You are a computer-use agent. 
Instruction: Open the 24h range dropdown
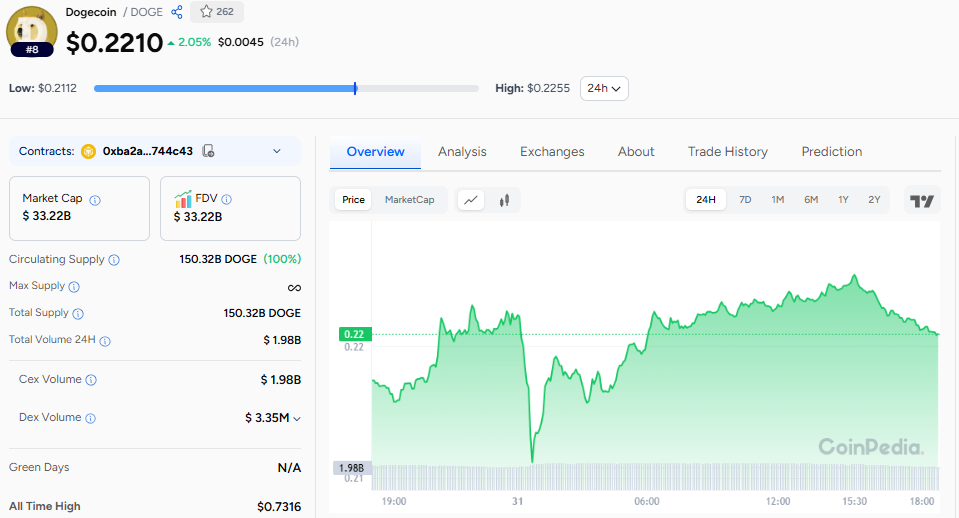[x=604, y=88]
